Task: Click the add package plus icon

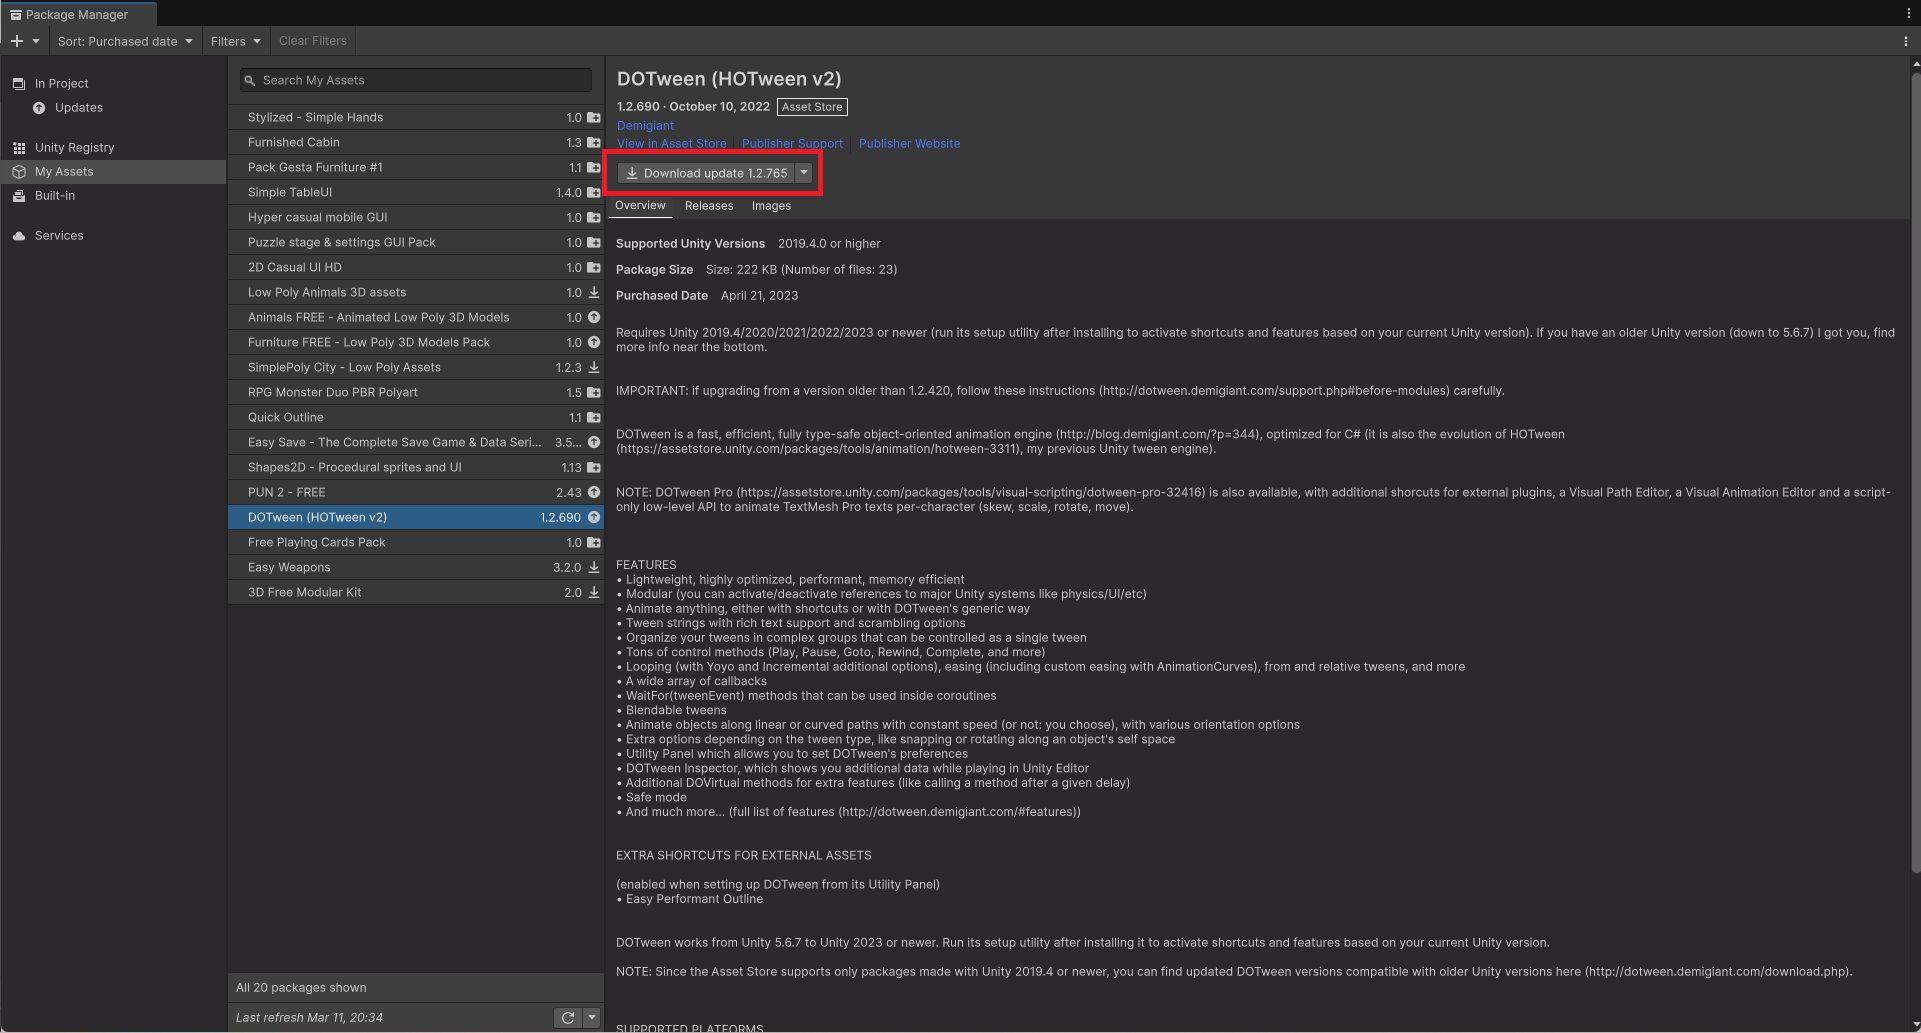Action: click(x=16, y=41)
